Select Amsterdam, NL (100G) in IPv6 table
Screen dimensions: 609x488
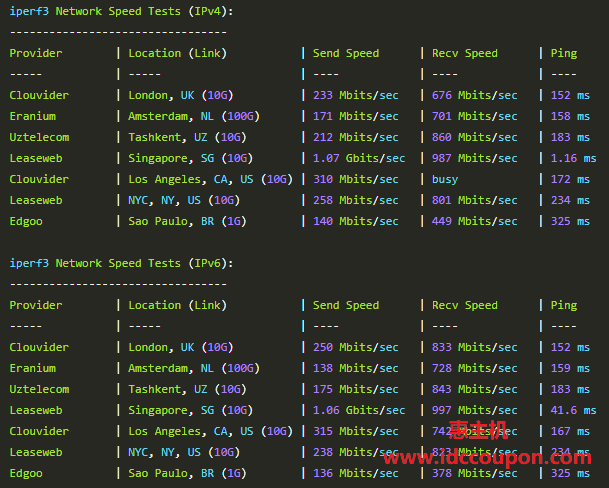click(194, 368)
